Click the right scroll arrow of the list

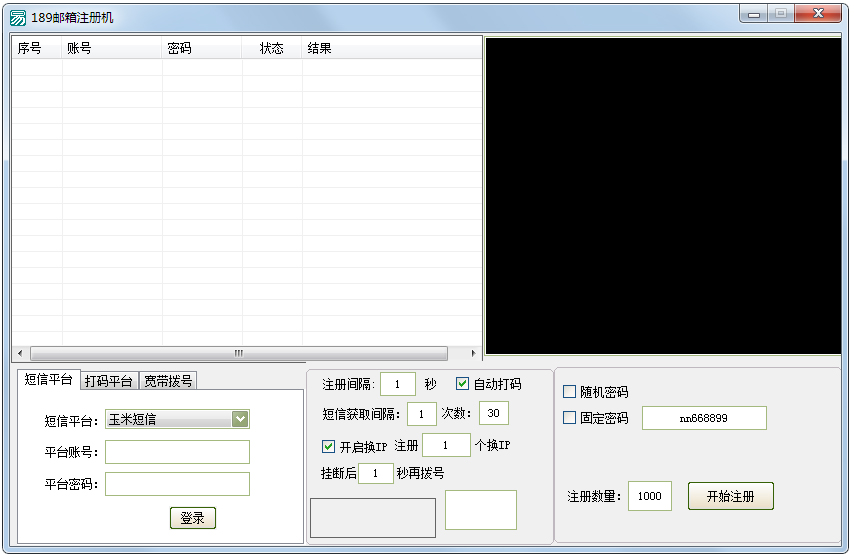click(473, 353)
